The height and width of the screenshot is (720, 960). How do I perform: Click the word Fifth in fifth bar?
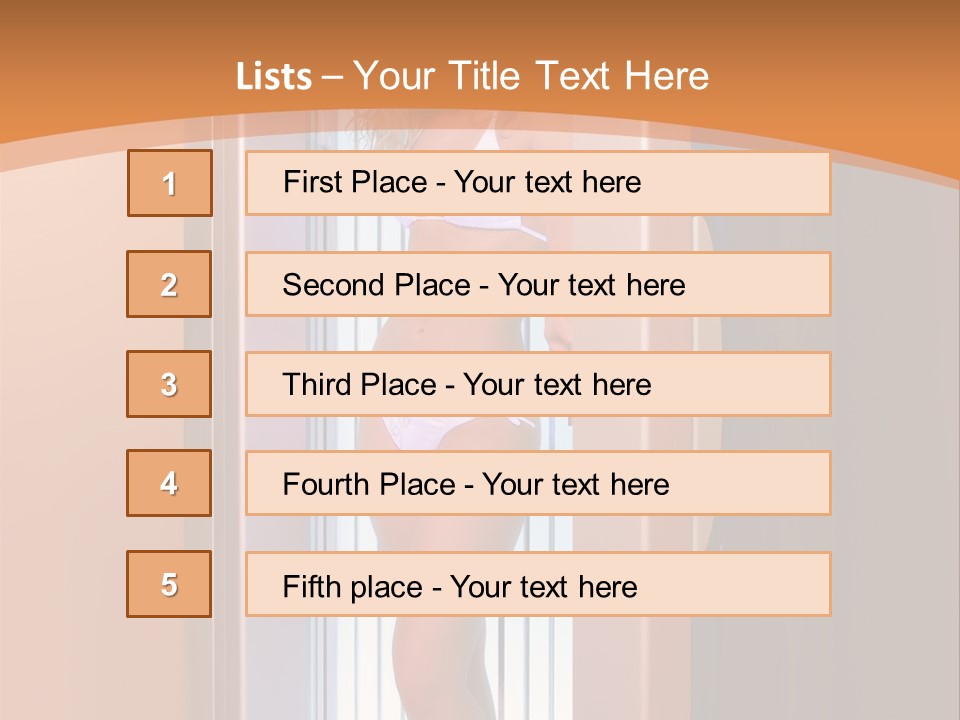(x=311, y=586)
